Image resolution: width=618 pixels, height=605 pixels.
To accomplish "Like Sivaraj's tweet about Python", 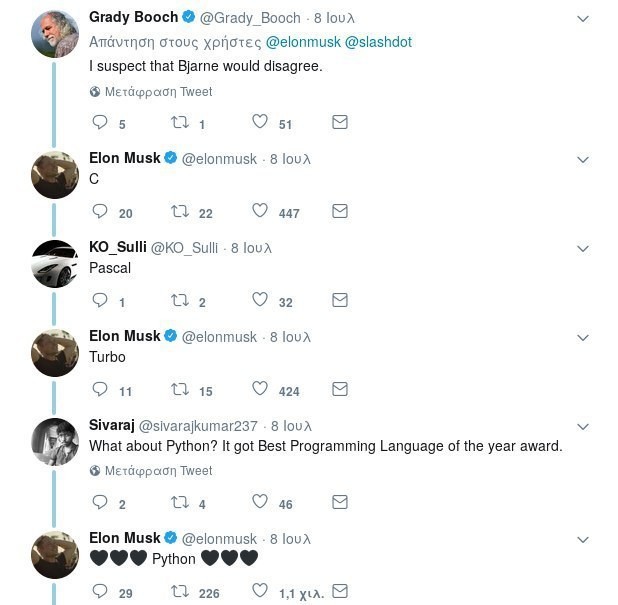I will coord(260,503).
